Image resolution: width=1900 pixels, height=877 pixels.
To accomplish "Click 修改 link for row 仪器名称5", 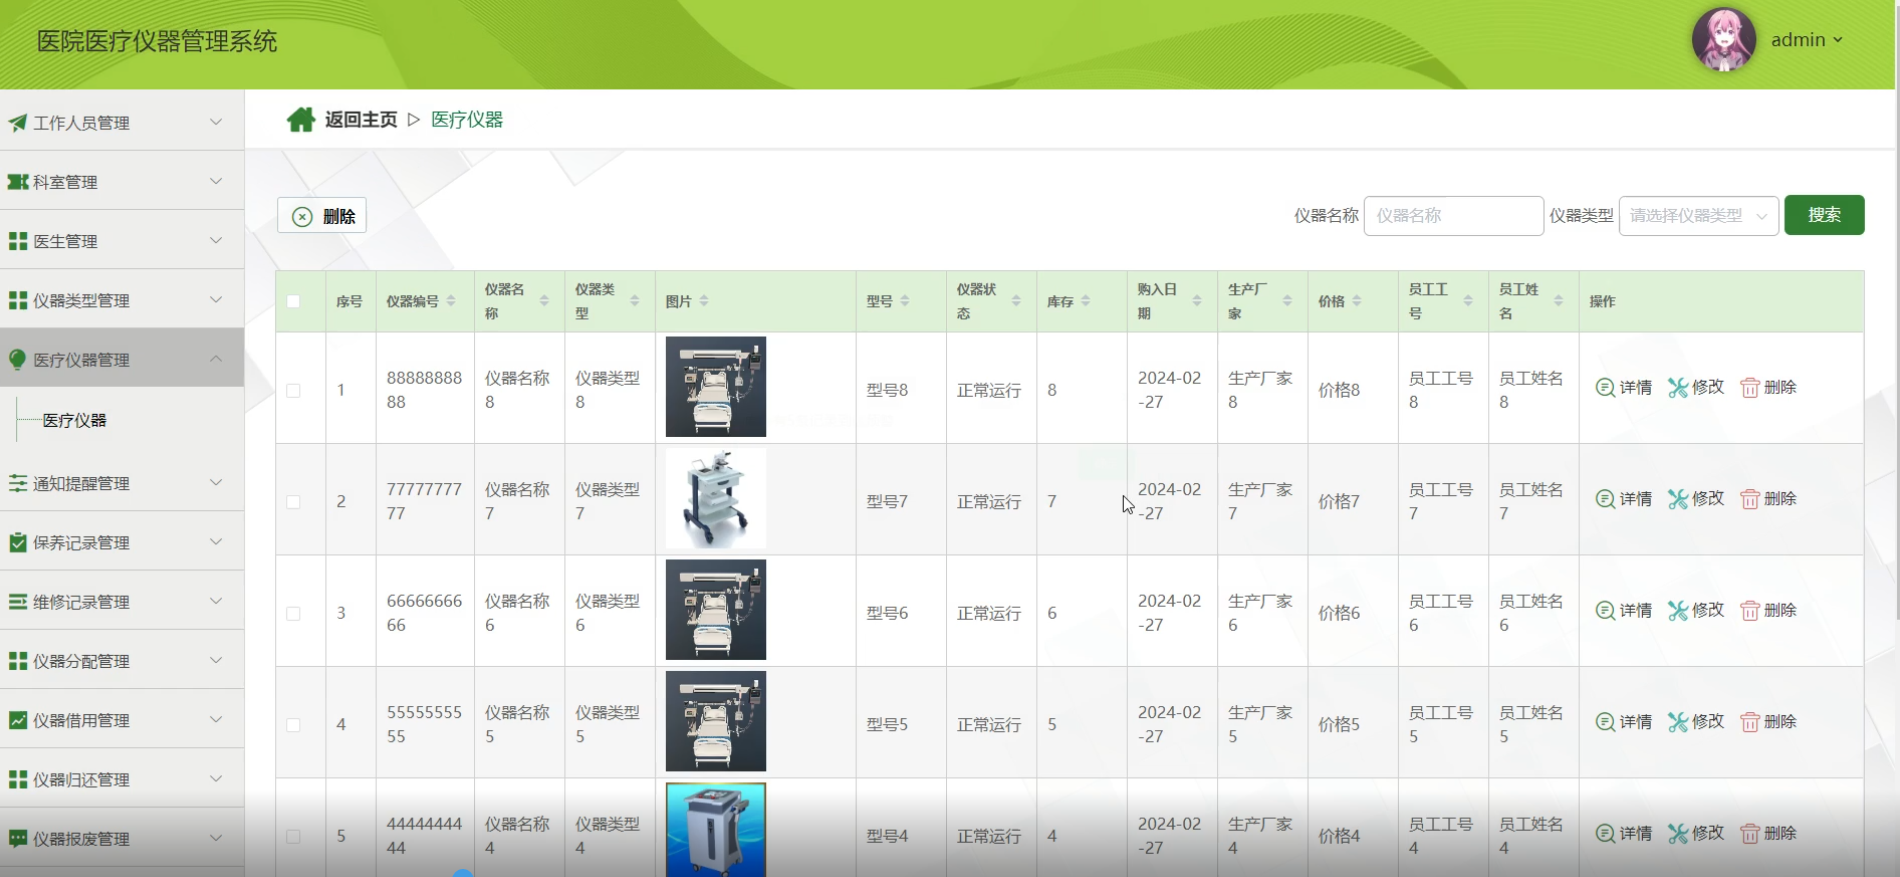I will pos(1708,722).
